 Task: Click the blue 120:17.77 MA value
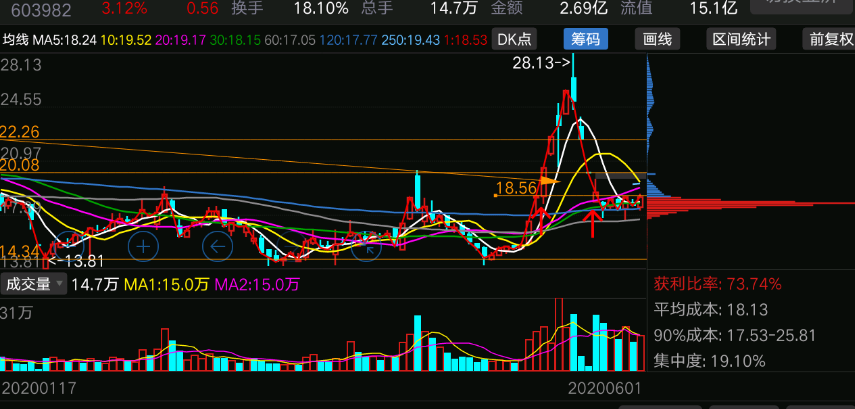tap(349, 40)
